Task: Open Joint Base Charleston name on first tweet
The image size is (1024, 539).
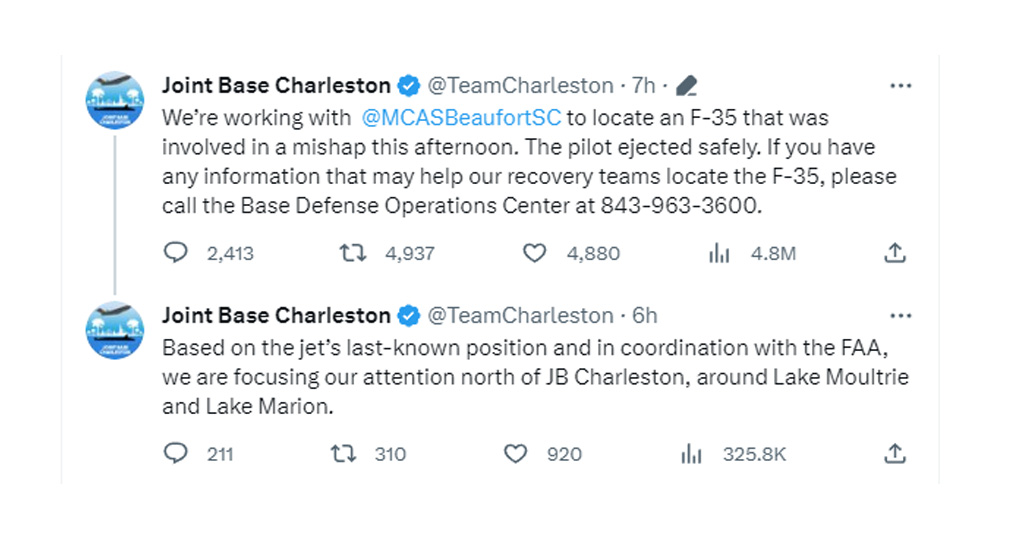Action: tap(276, 86)
